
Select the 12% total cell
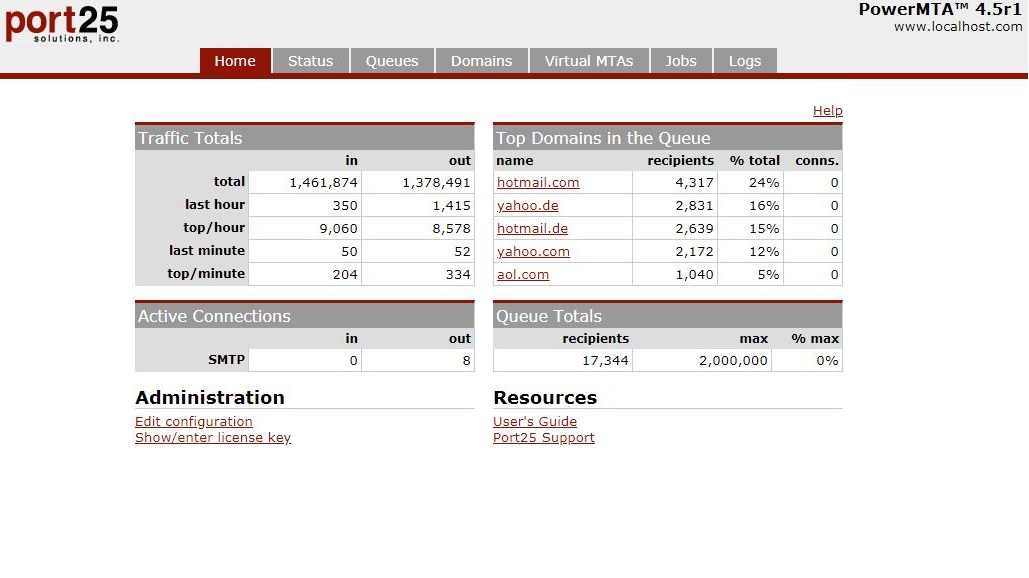[x=751, y=251]
